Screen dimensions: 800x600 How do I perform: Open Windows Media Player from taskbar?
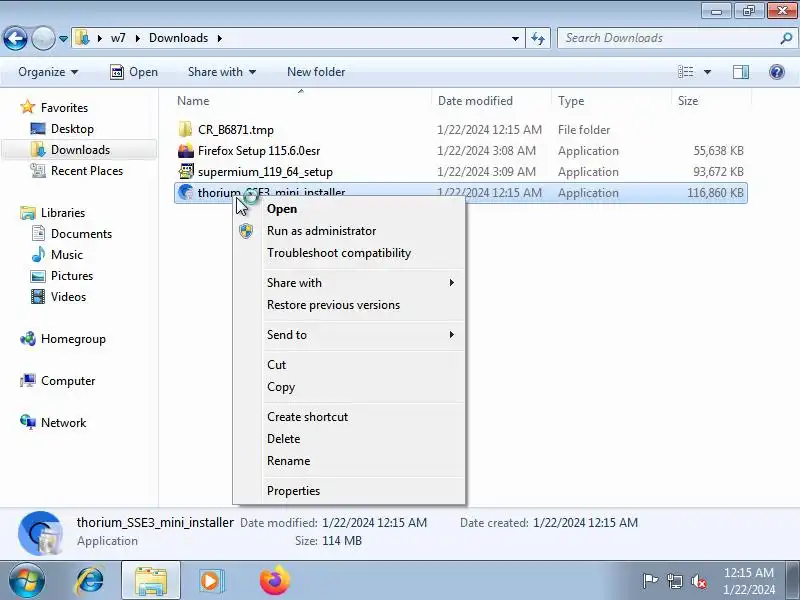coord(210,581)
